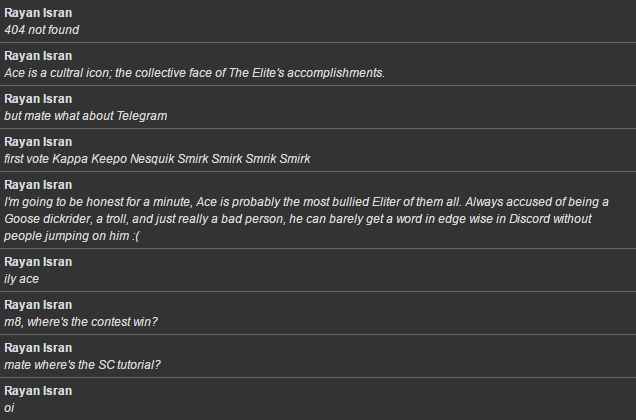Click the 'Goose dickrider, a troll' message line

[x=298, y=219]
